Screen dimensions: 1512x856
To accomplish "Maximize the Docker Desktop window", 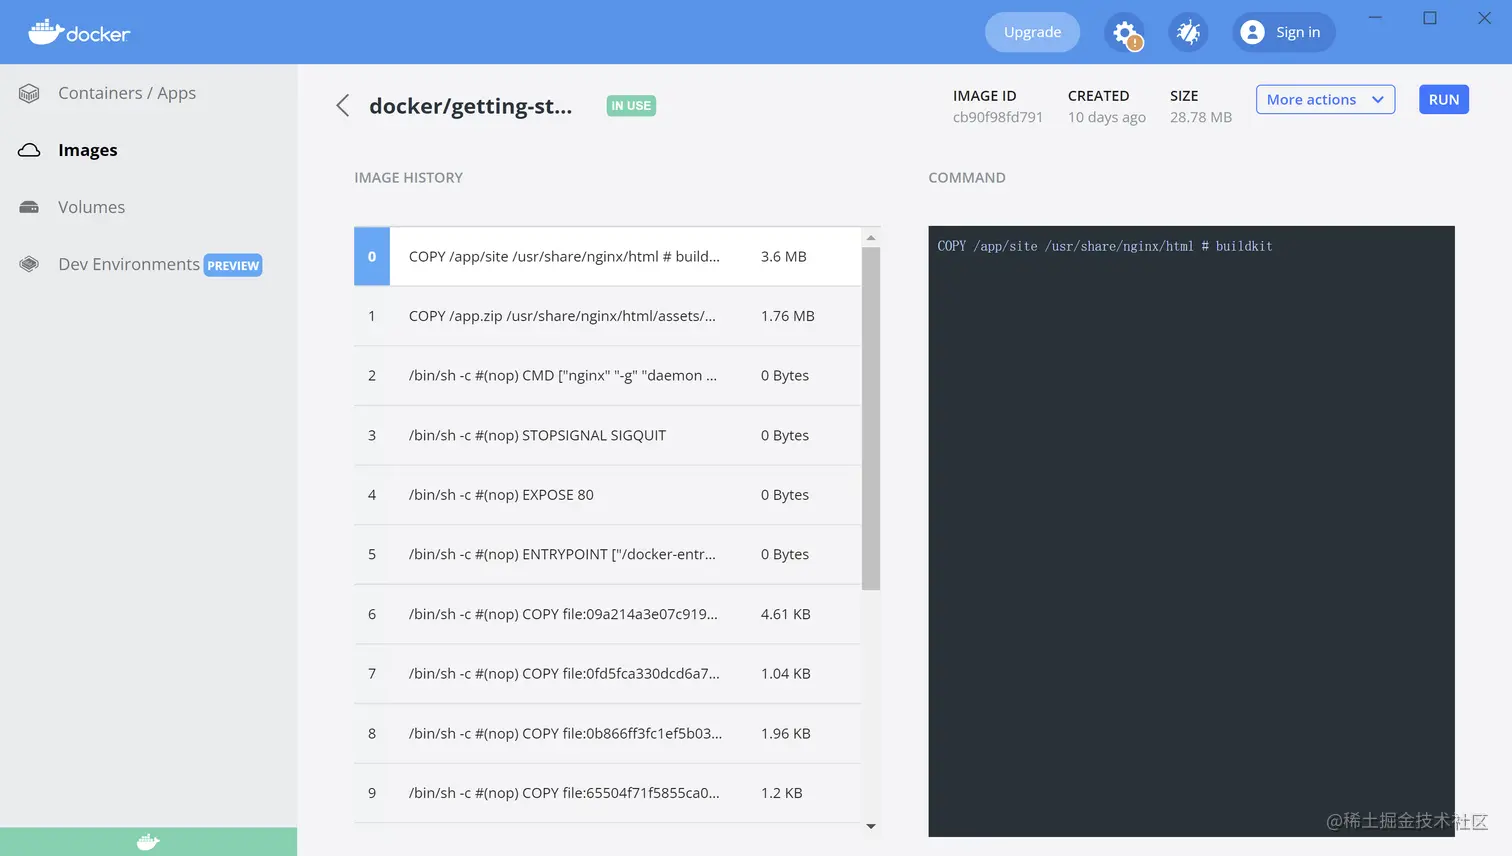I will 1430,18.
